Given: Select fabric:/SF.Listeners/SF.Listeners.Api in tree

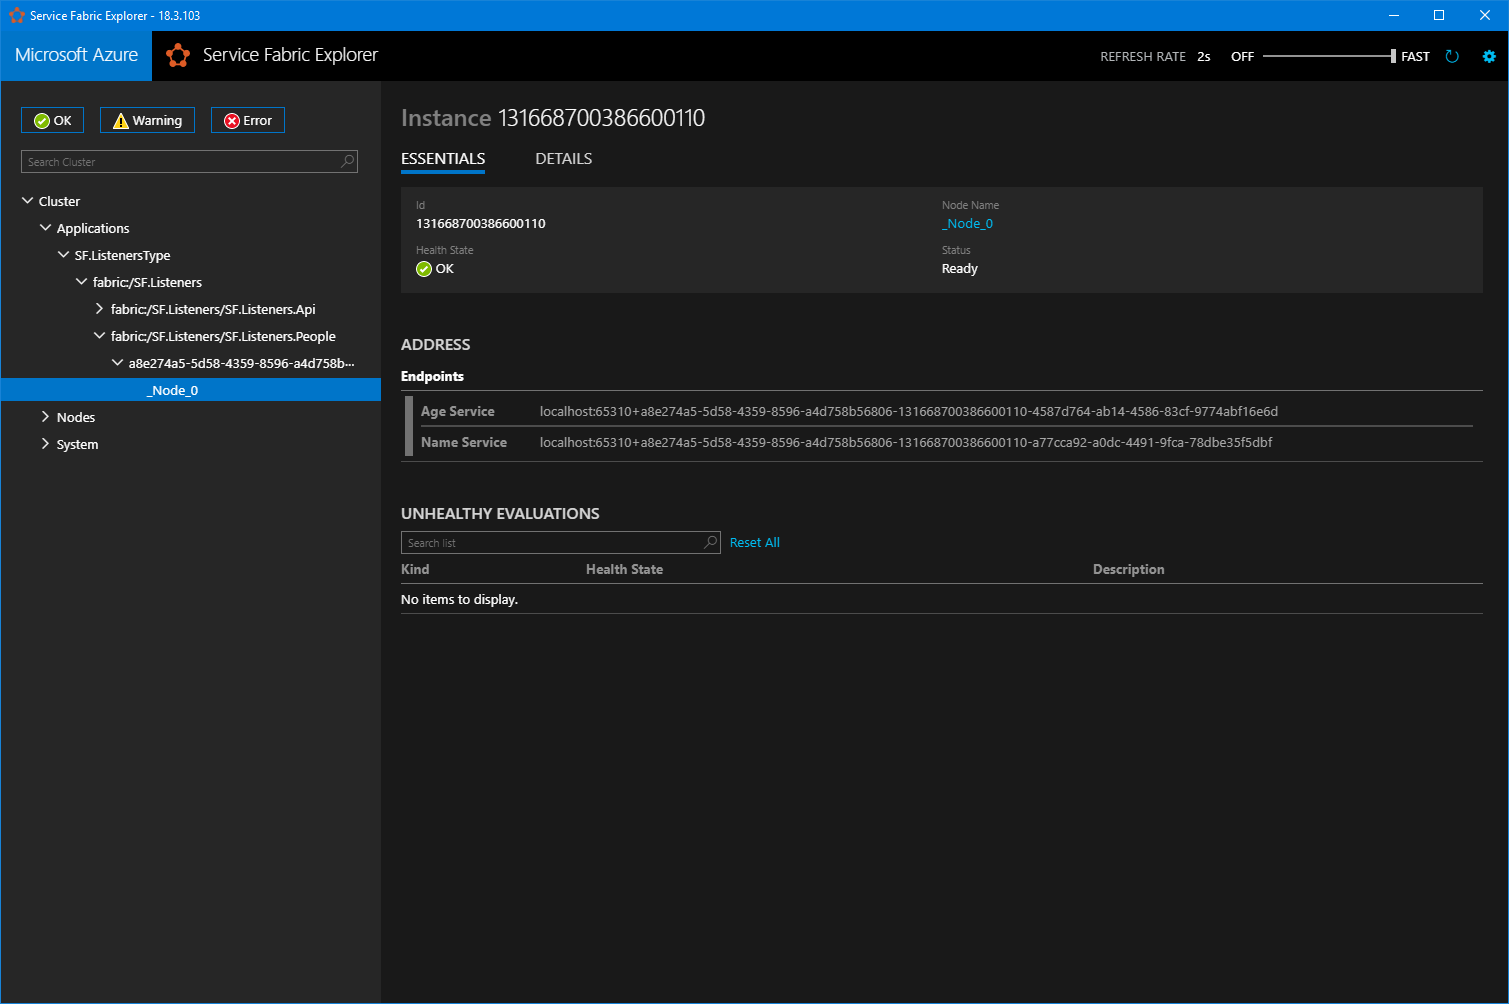Looking at the screenshot, I should pyautogui.click(x=213, y=310).
